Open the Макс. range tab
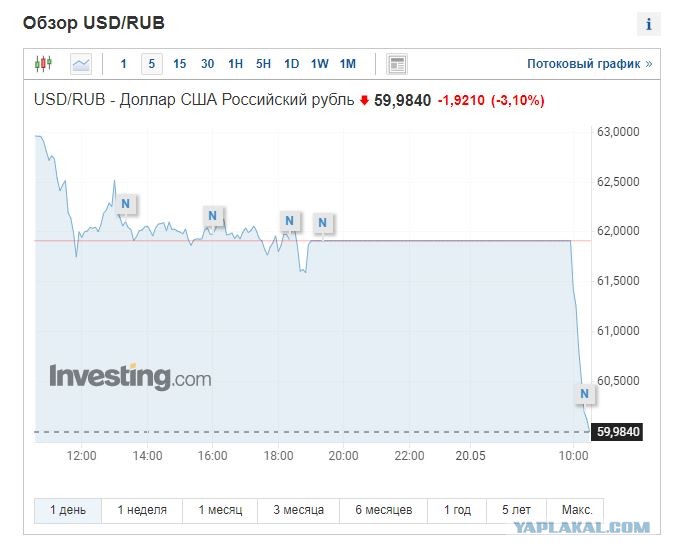The image size is (676, 557). (x=576, y=510)
